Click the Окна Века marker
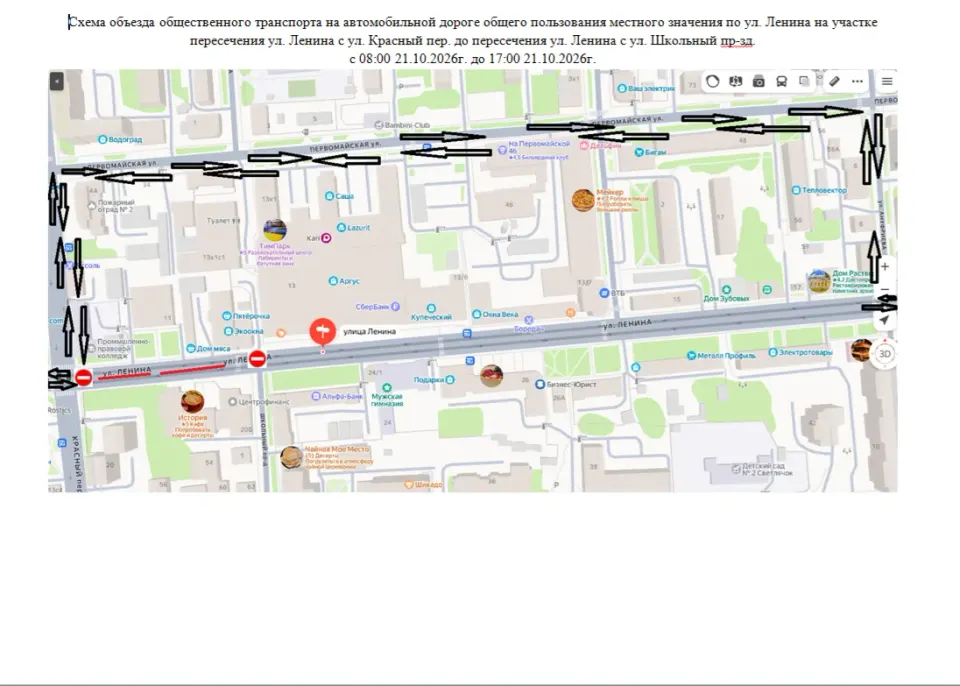The width and height of the screenshot is (960, 686). tap(476, 314)
